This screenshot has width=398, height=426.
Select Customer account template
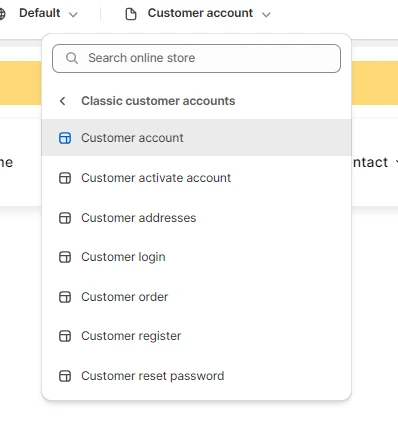coord(196,138)
